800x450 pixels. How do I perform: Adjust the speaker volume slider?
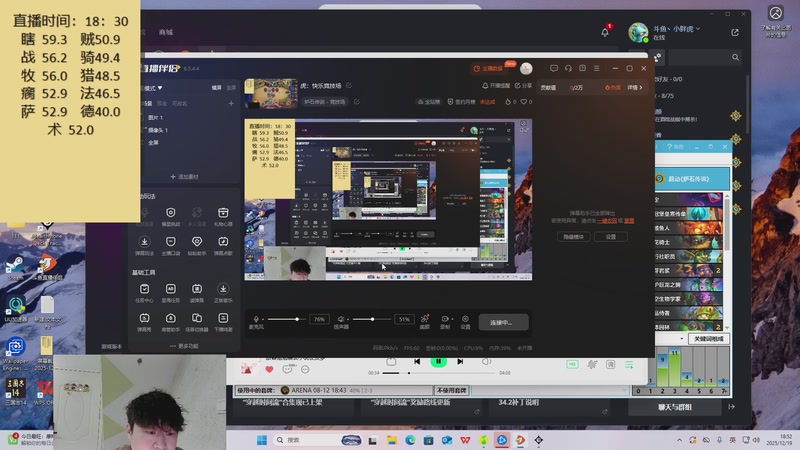pyautogui.click(x=371, y=319)
